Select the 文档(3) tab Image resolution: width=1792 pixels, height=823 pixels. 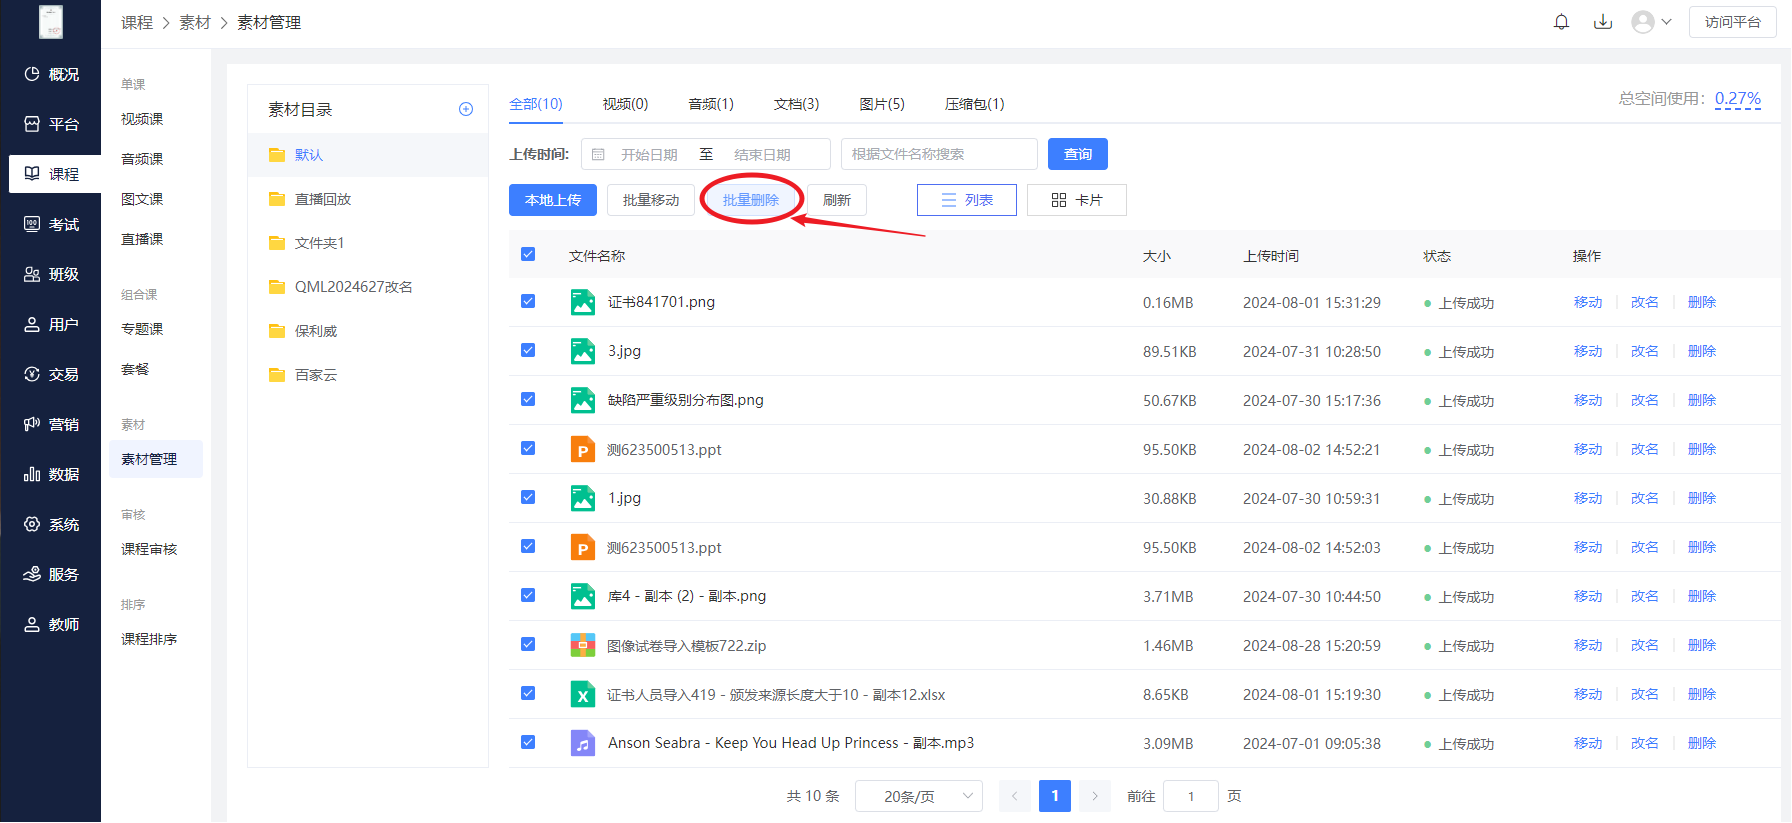(x=796, y=104)
